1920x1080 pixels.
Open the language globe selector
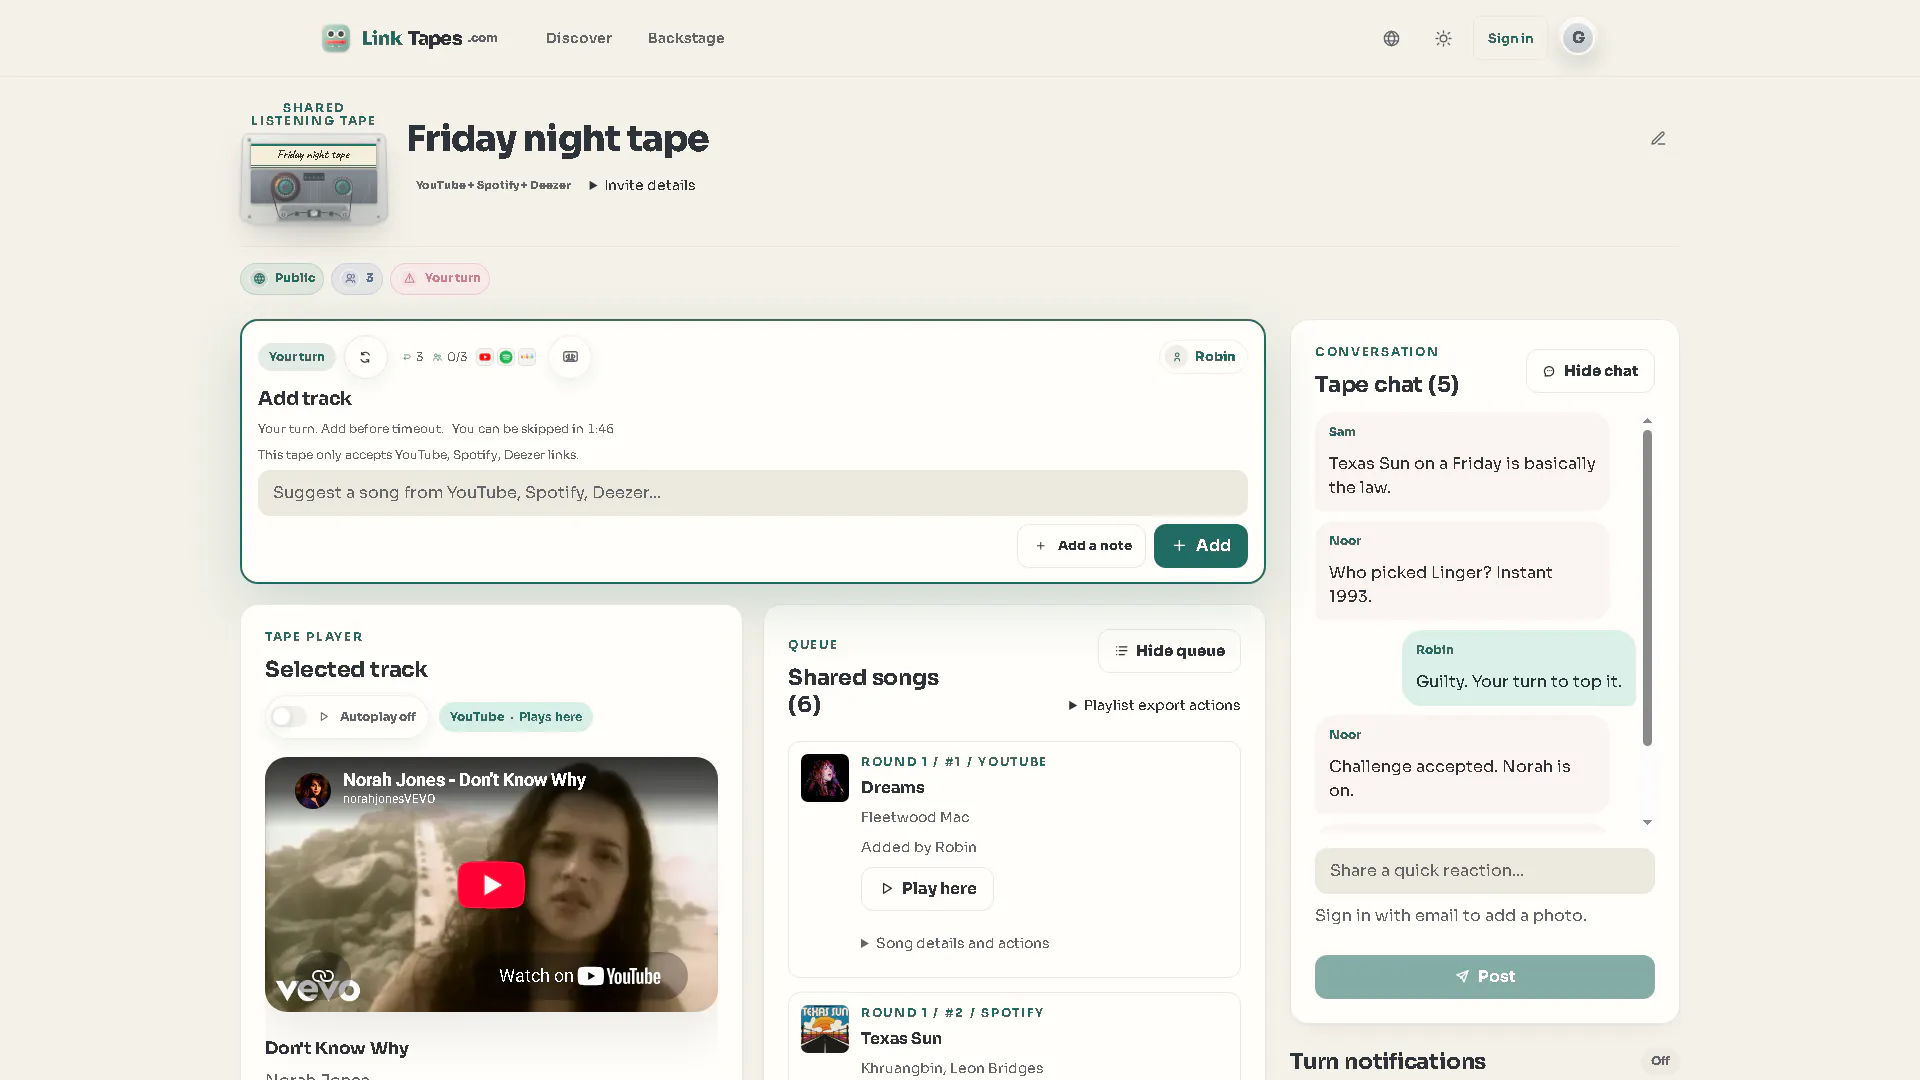1391,38
